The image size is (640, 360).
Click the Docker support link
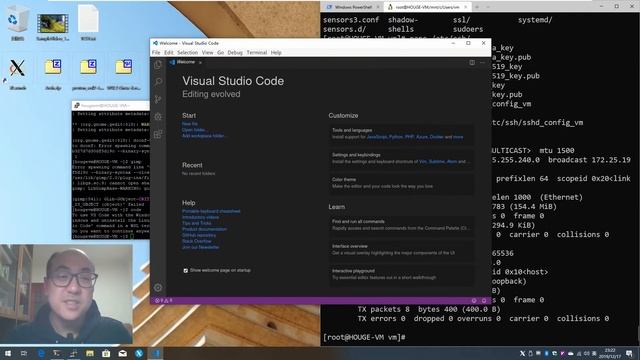(437, 137)
